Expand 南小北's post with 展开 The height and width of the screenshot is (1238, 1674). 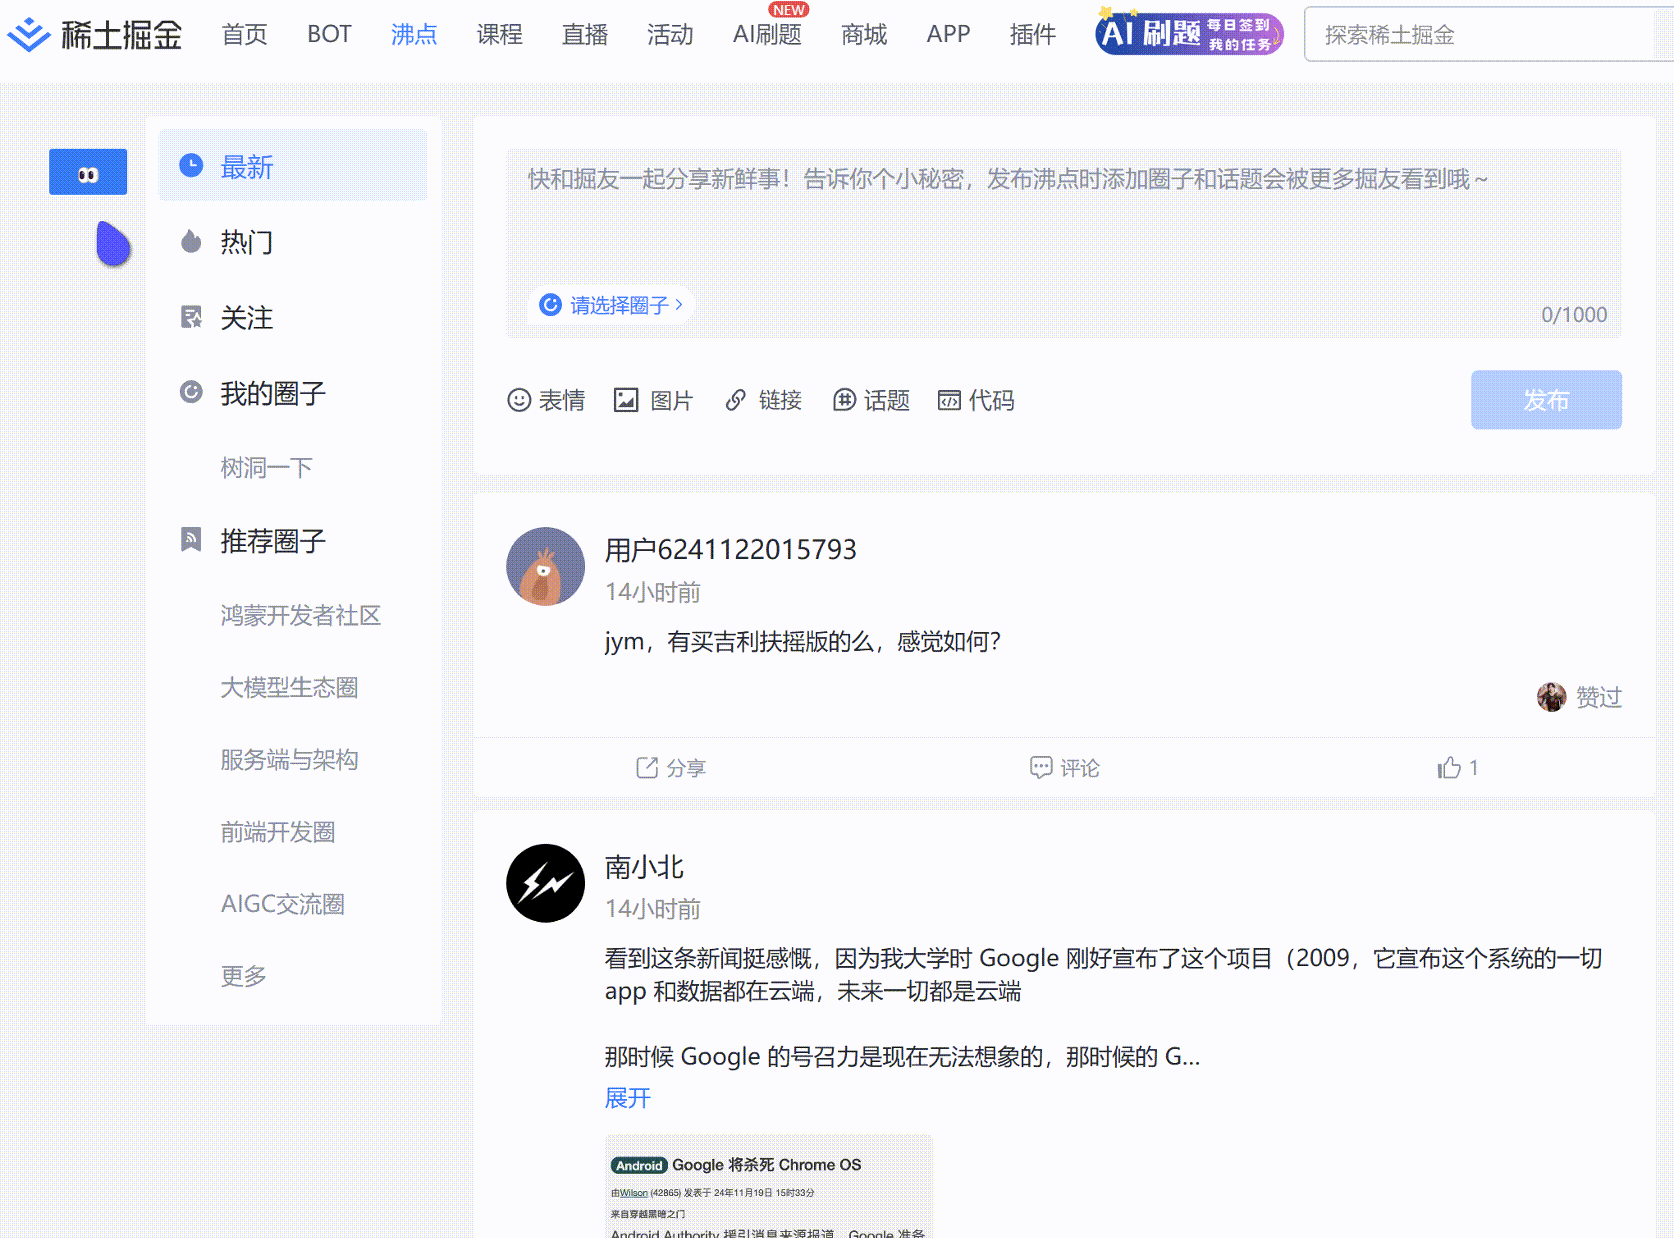[626, 1097]
